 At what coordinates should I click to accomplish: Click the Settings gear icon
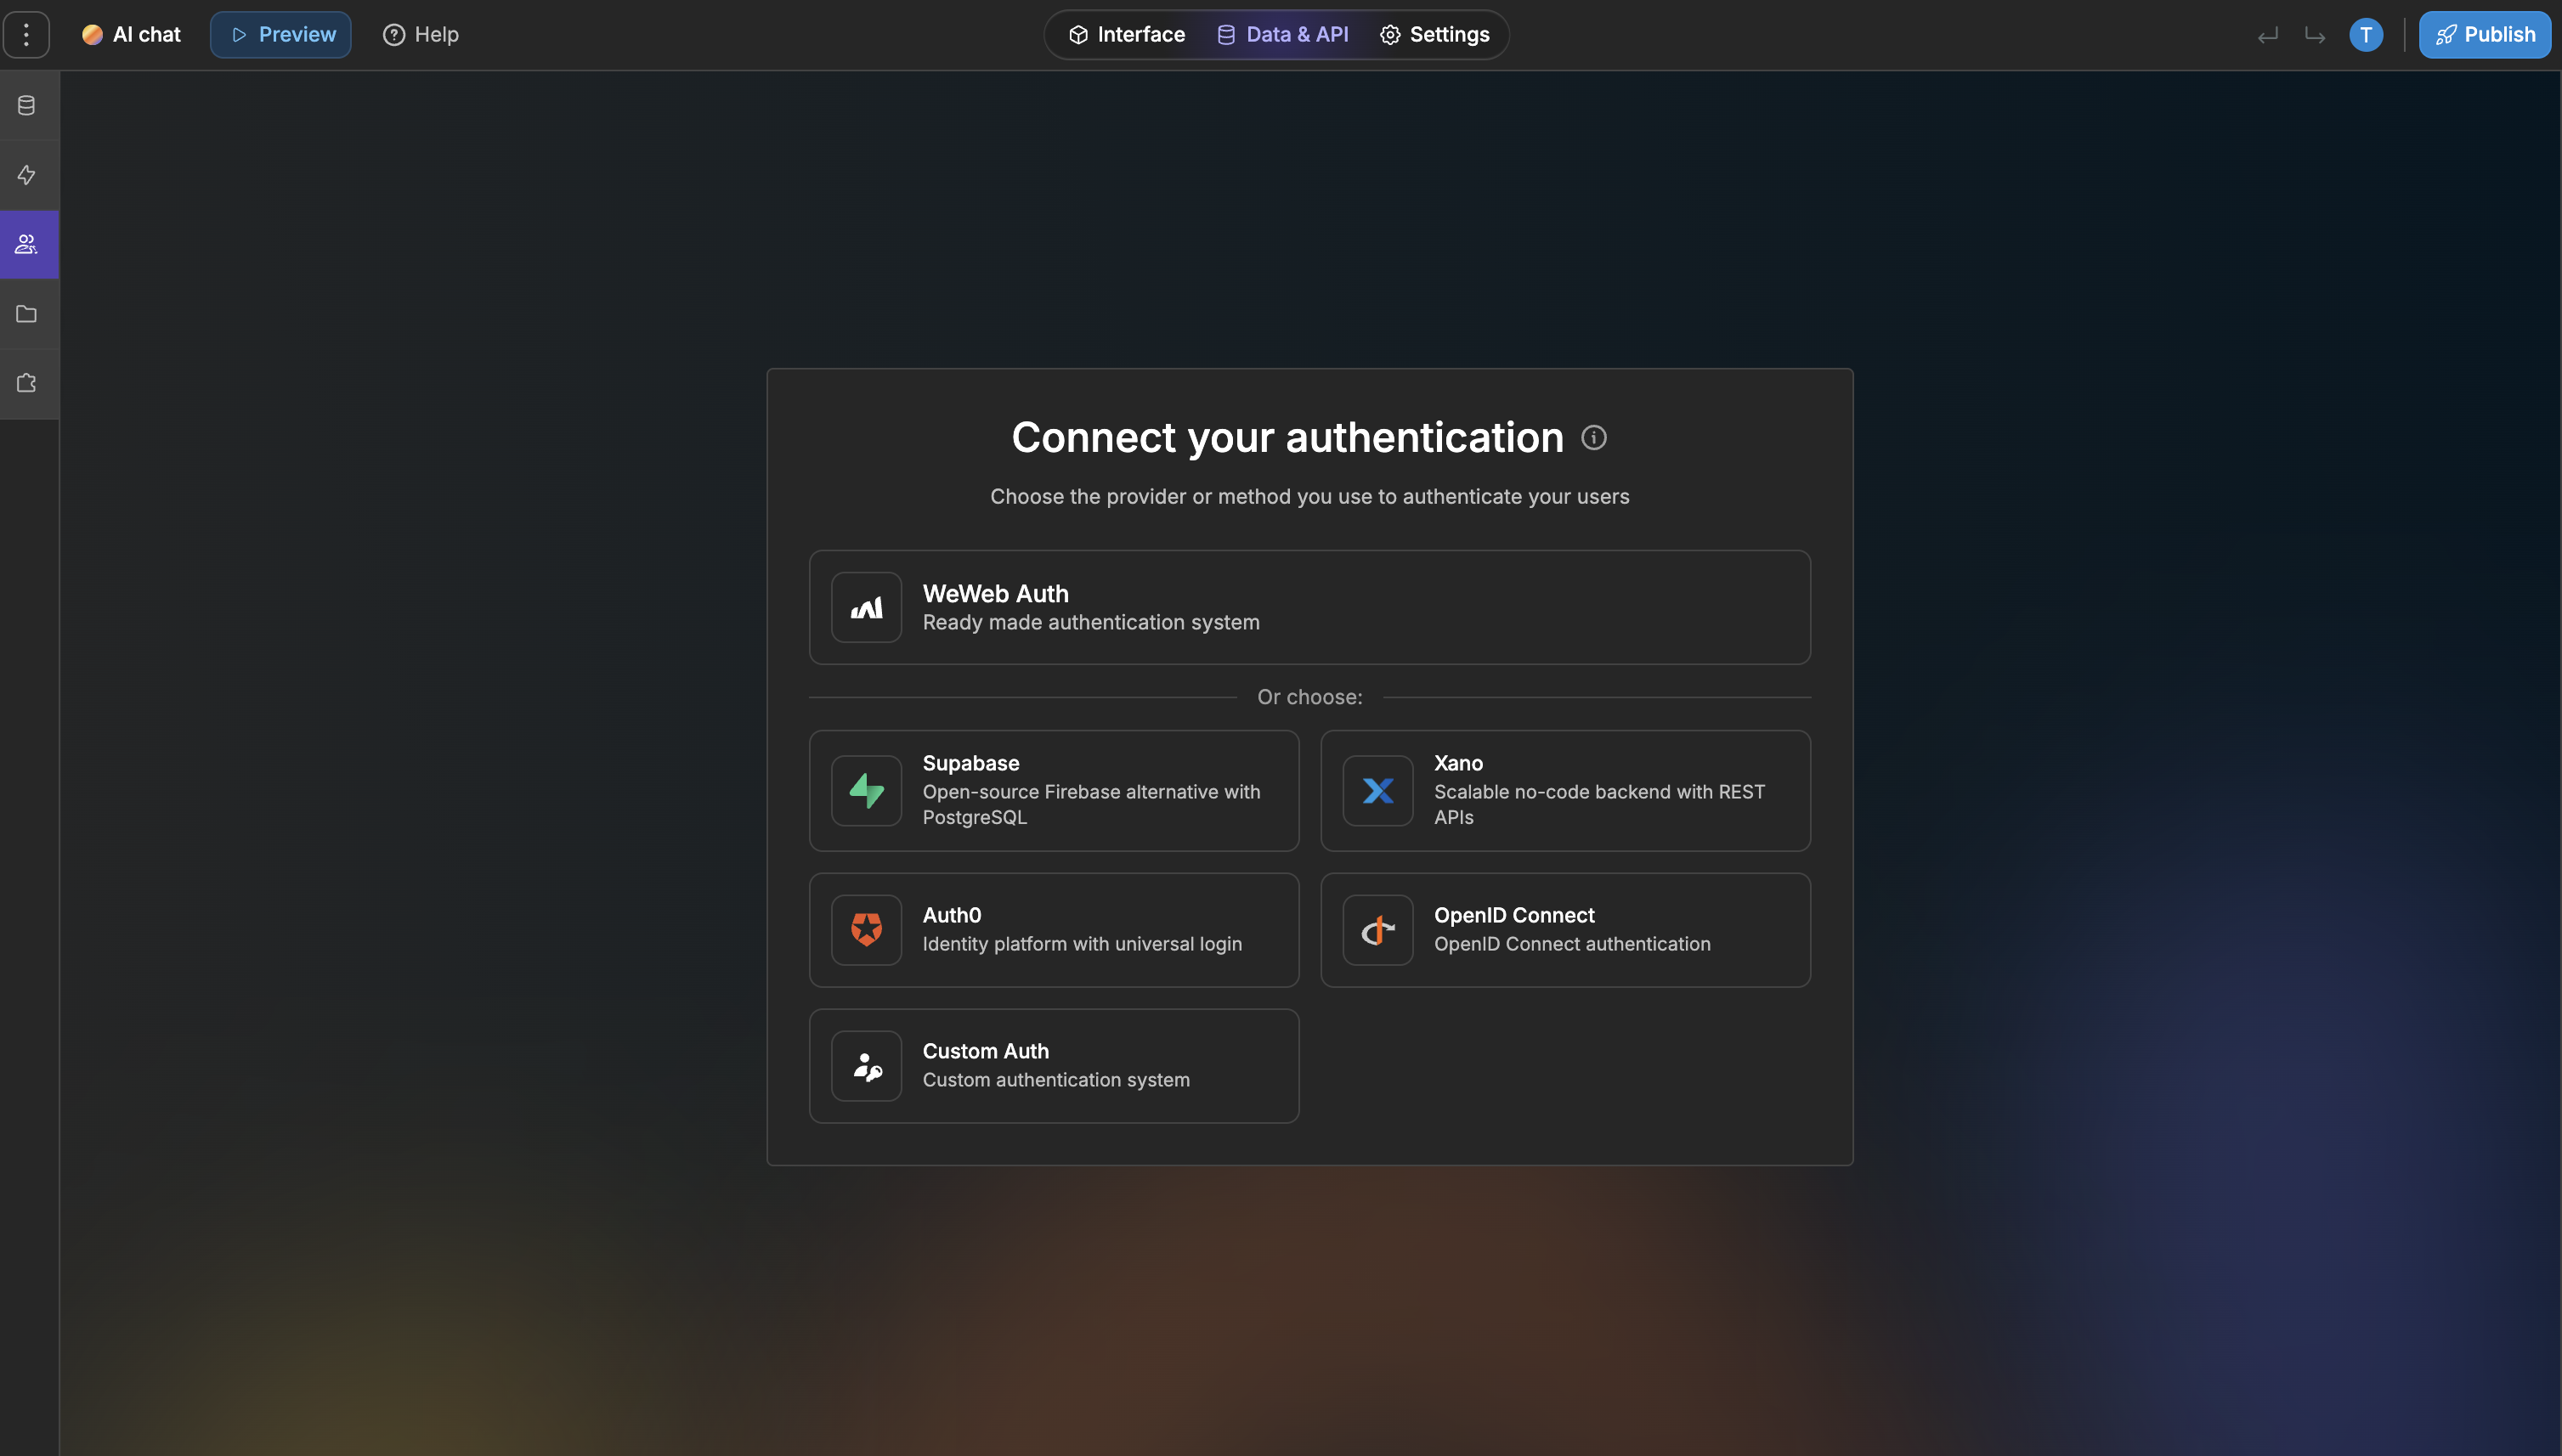tap(1390, 35)
